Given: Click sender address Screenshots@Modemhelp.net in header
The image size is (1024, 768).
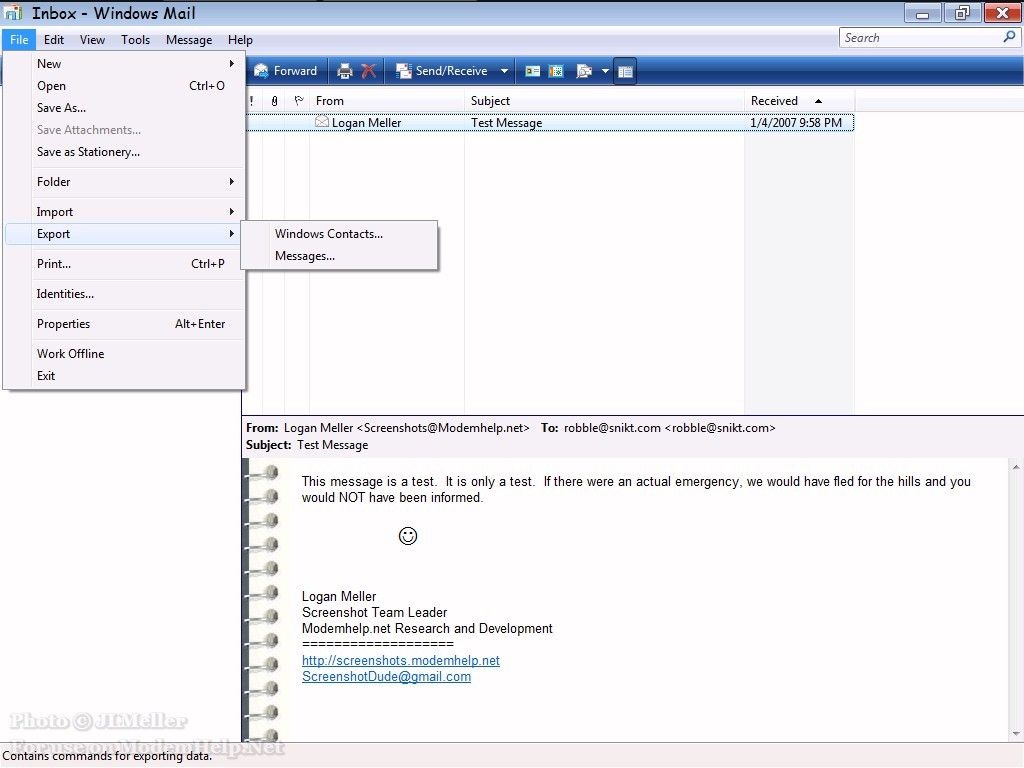Looking at the screenshot, I should (443, 428).
